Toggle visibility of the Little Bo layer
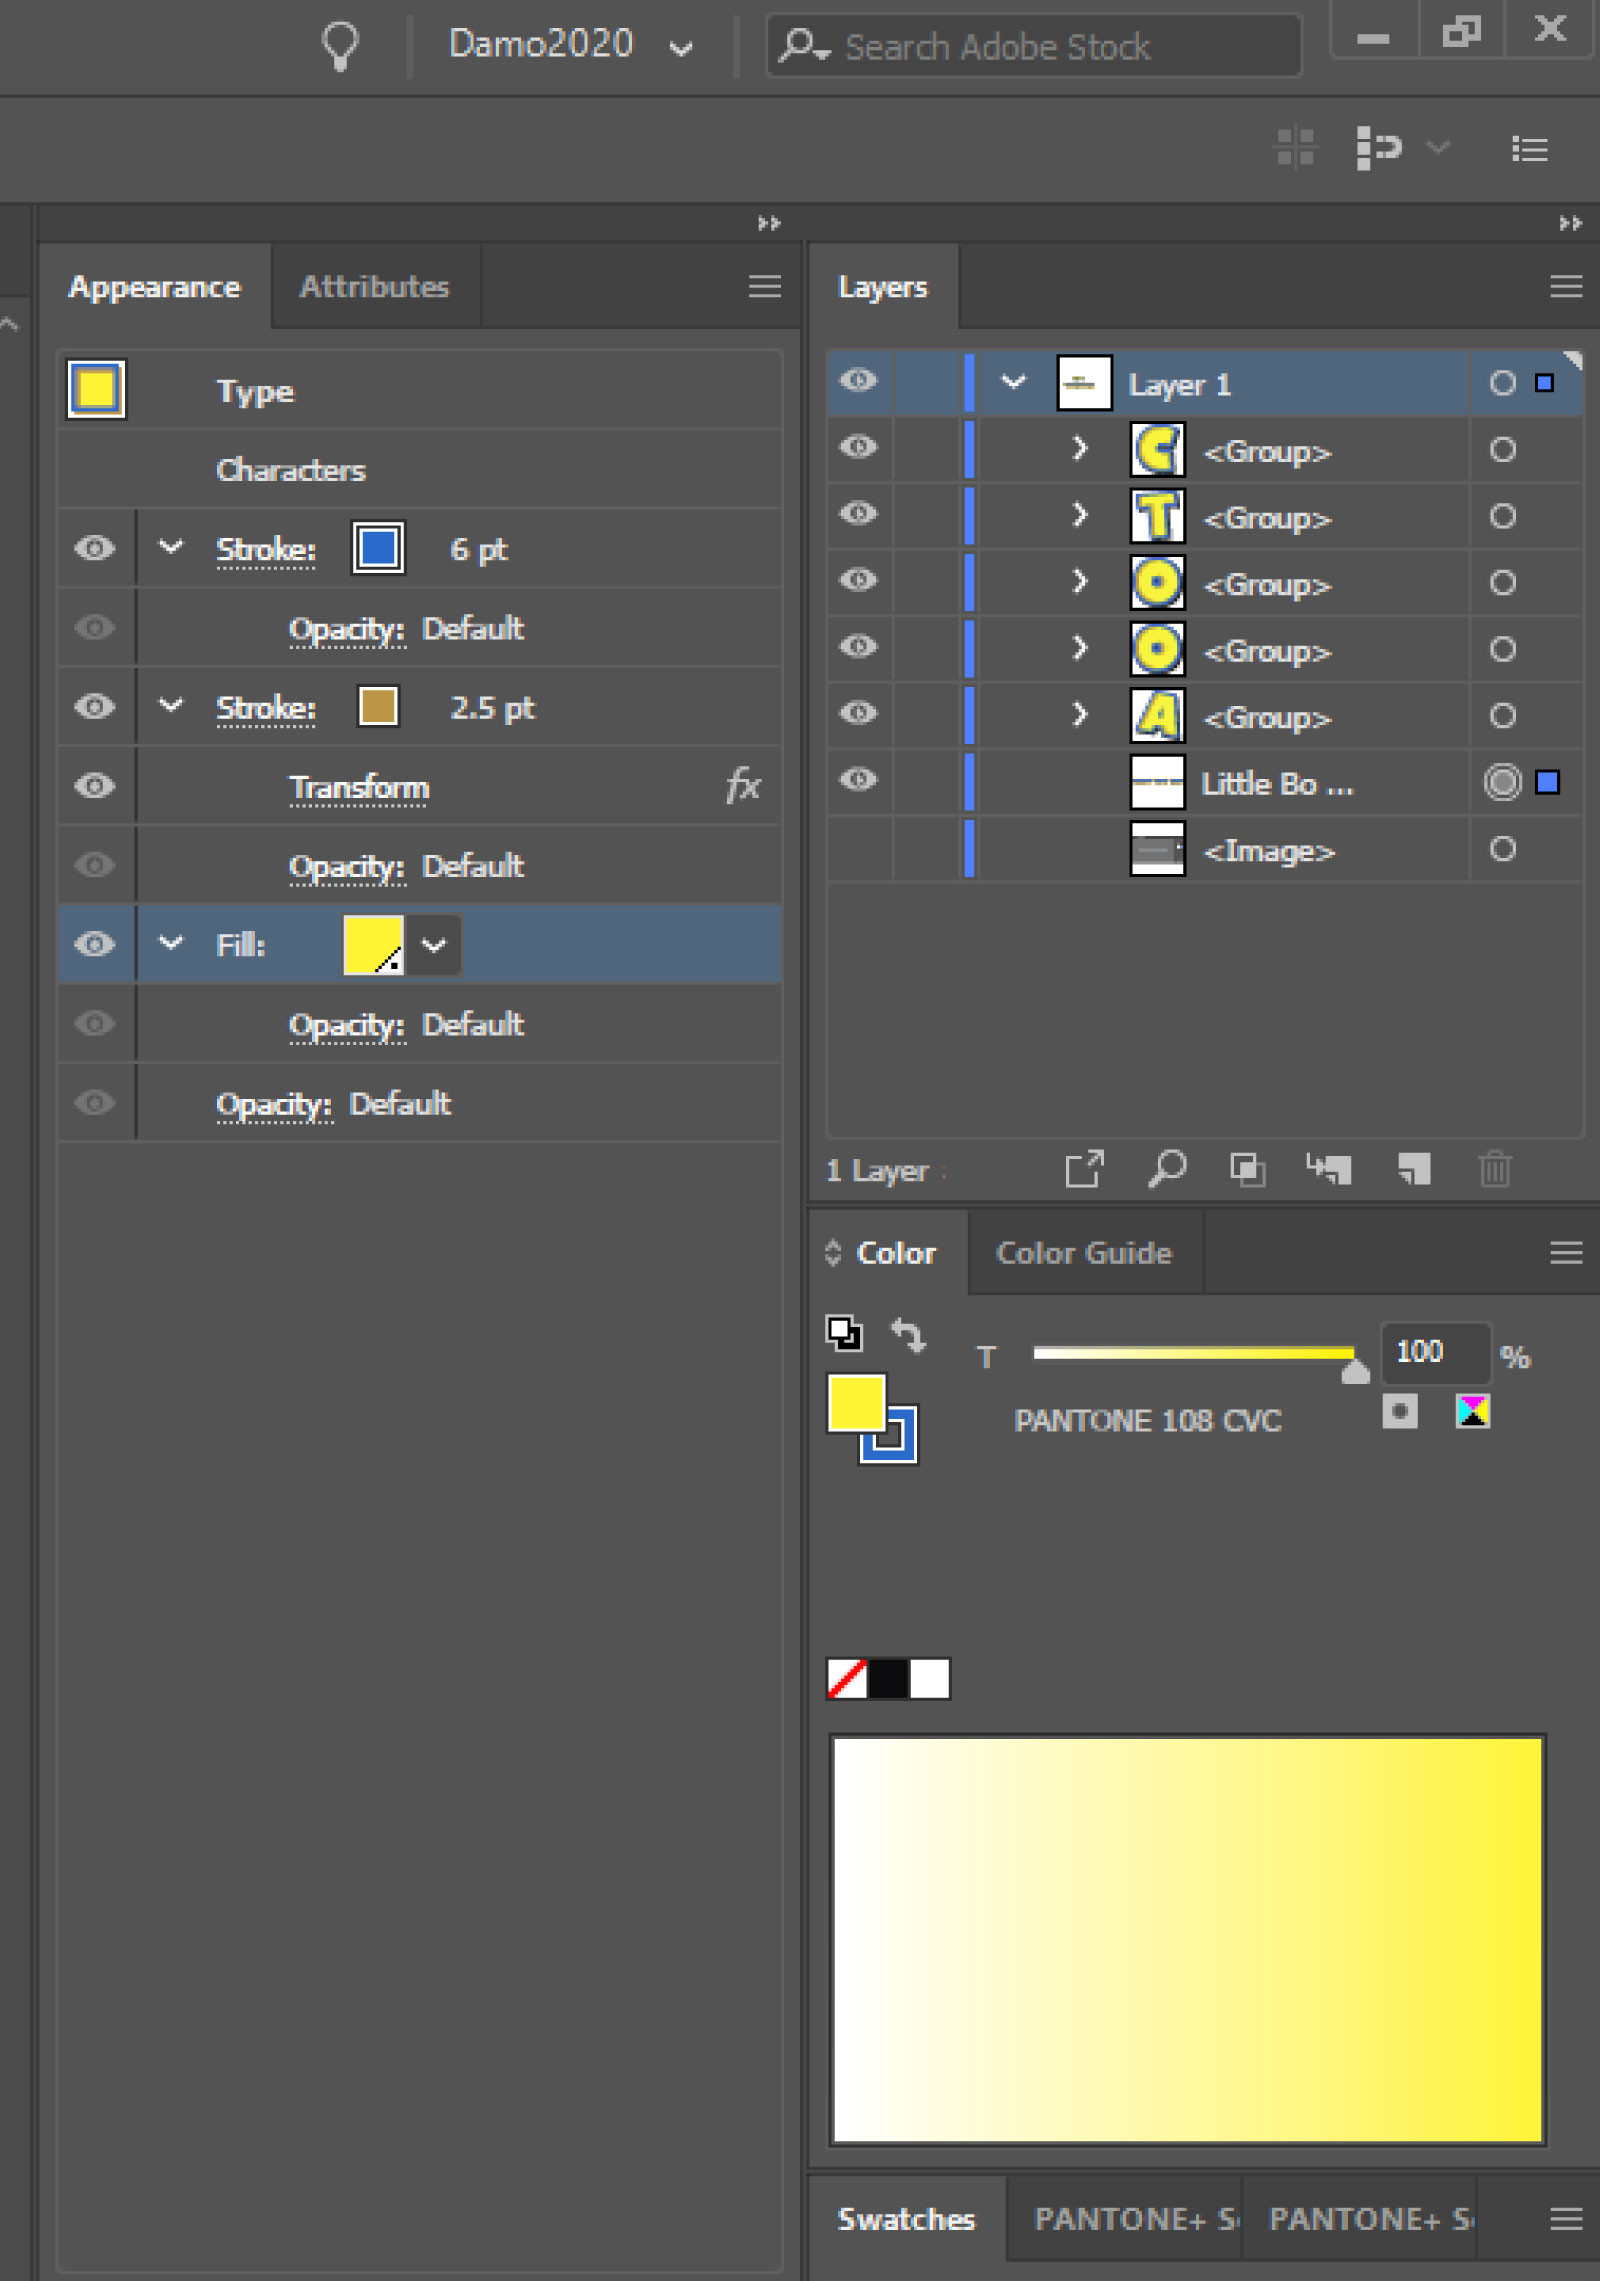Image resolution: width=1600 pixels, height=2281 pixels. (x=857, y=781)
